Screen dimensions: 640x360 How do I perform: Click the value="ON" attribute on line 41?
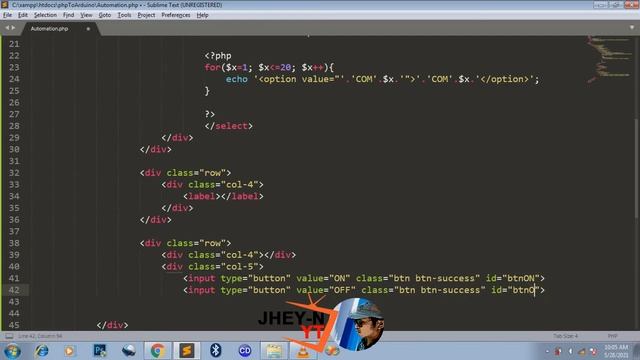coord(323,278)
